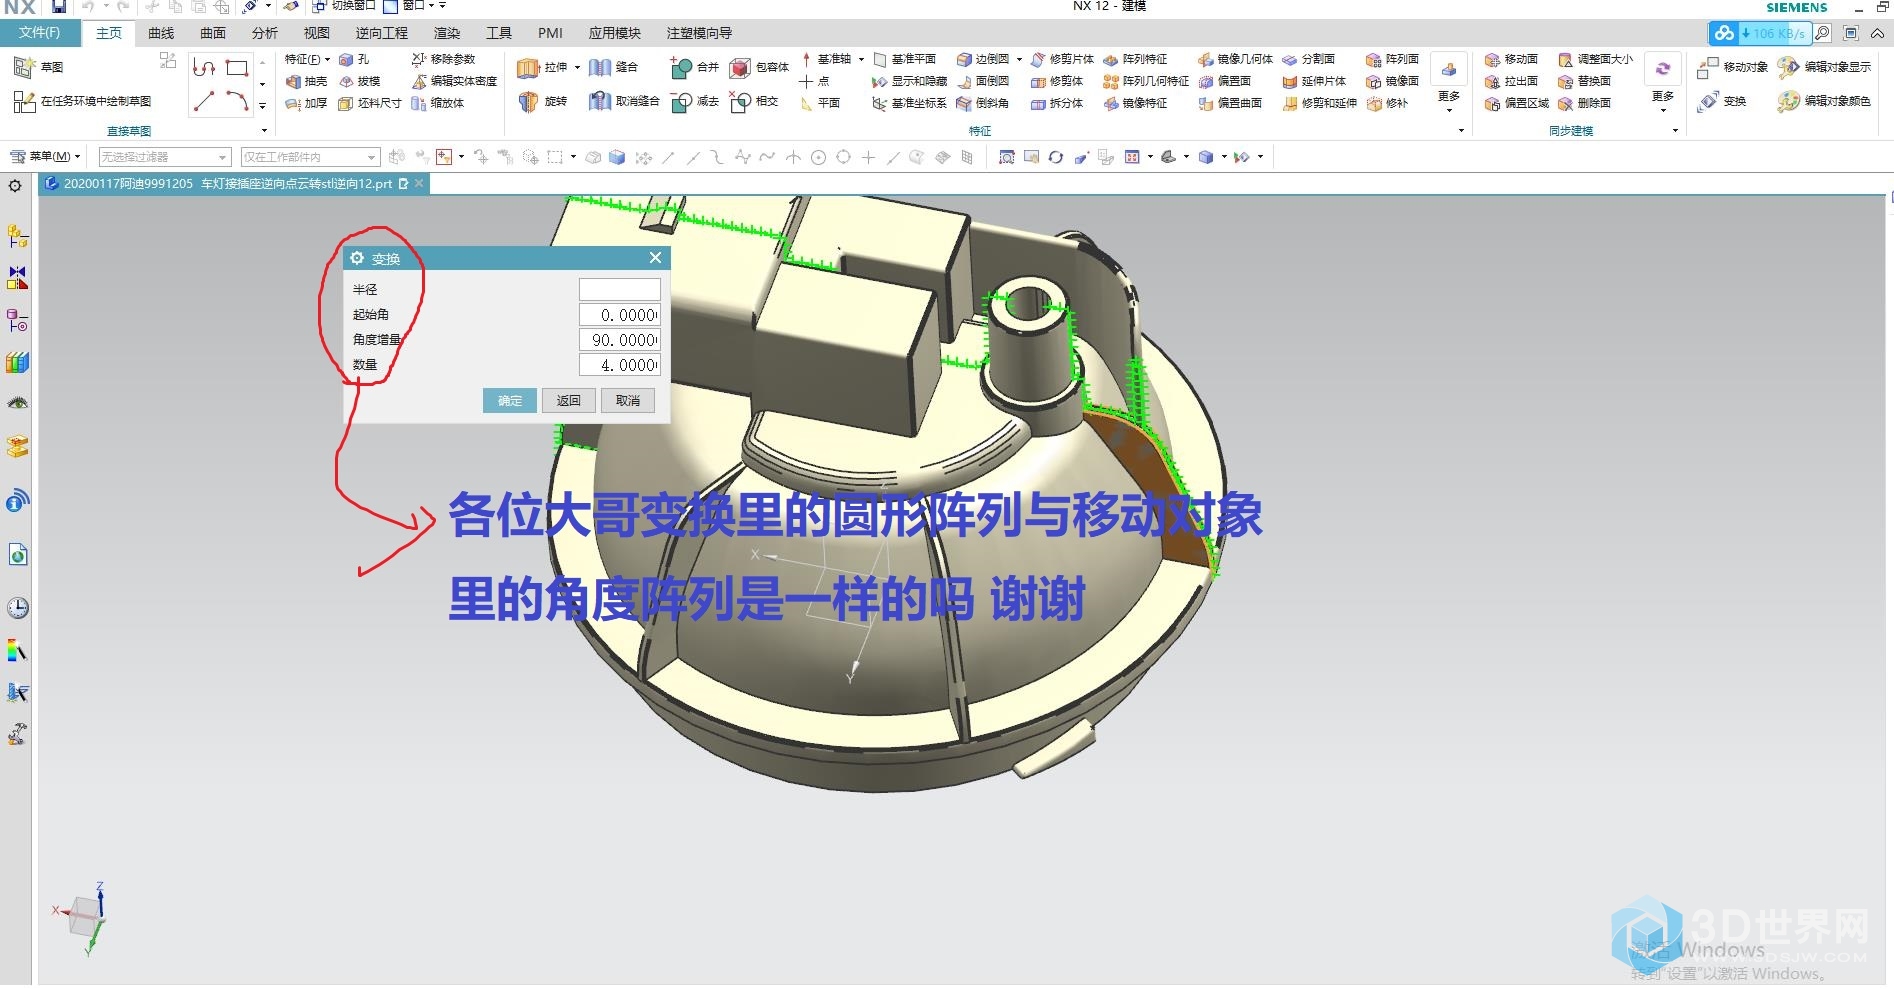Switch to the Curve (曲线) tab
Image resolution: width=1894 pixels, height=989 pixels.
click(x=161, y=33)
